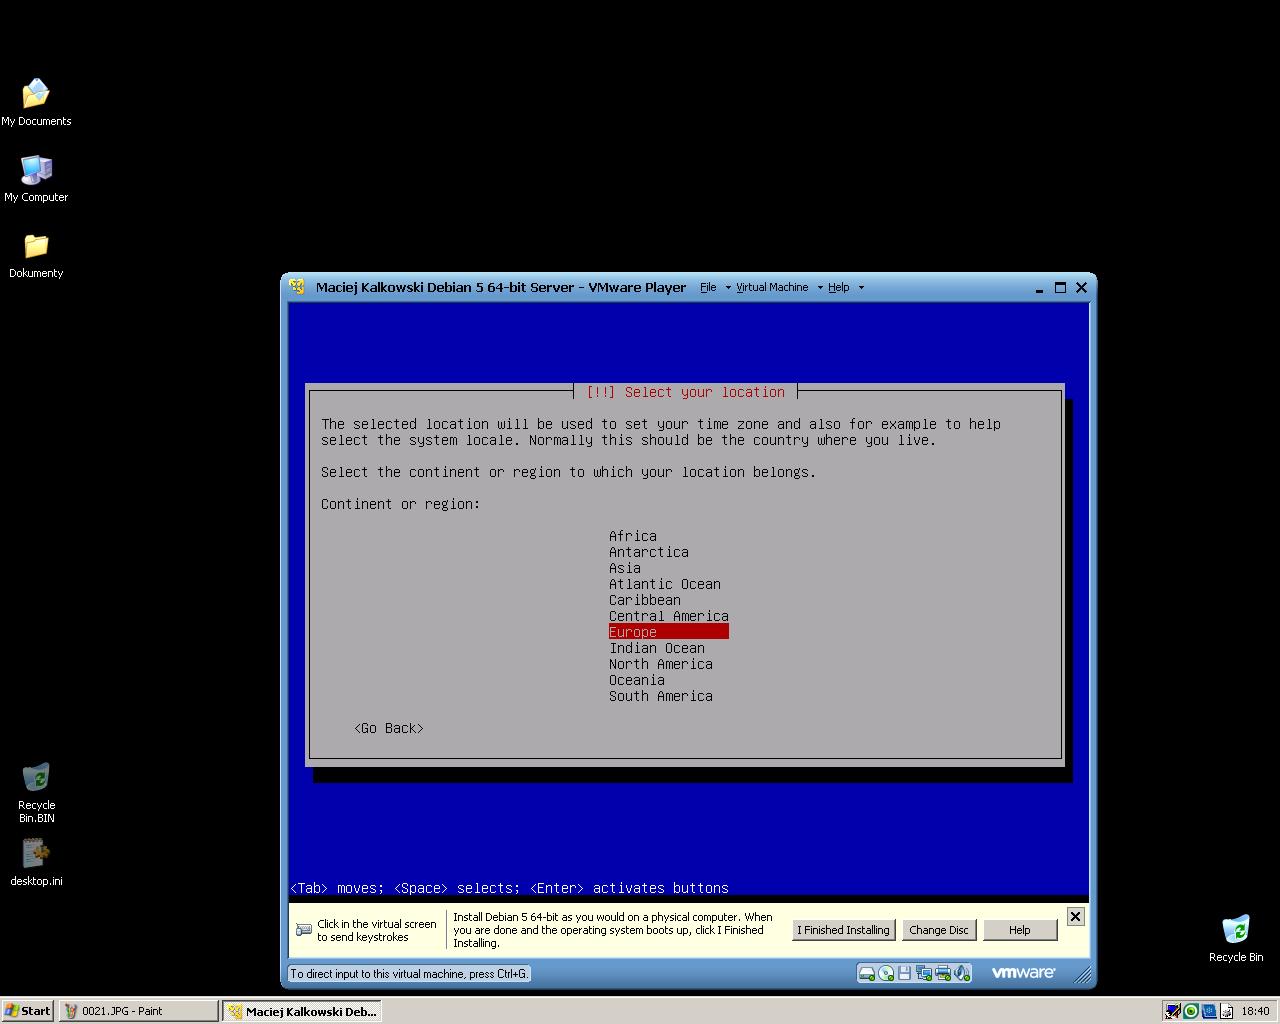Viewport: 1280px width, 1024px height.
Task: Select the Recycle Bin icon on the right side of the desktop
Action: tap(1236, 937)
